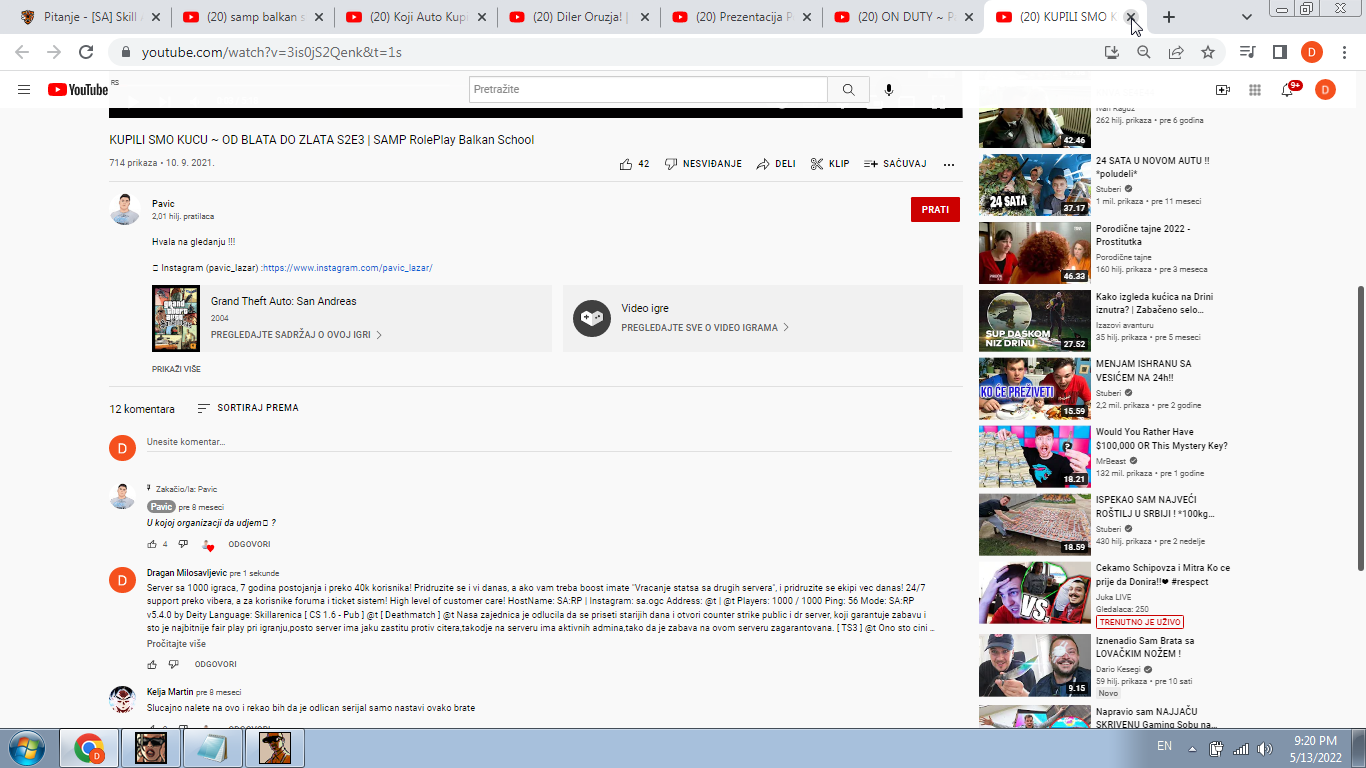Open Chrome zoom indicator icon
Screen dimensions: 1366x768
coord(1144,52)
